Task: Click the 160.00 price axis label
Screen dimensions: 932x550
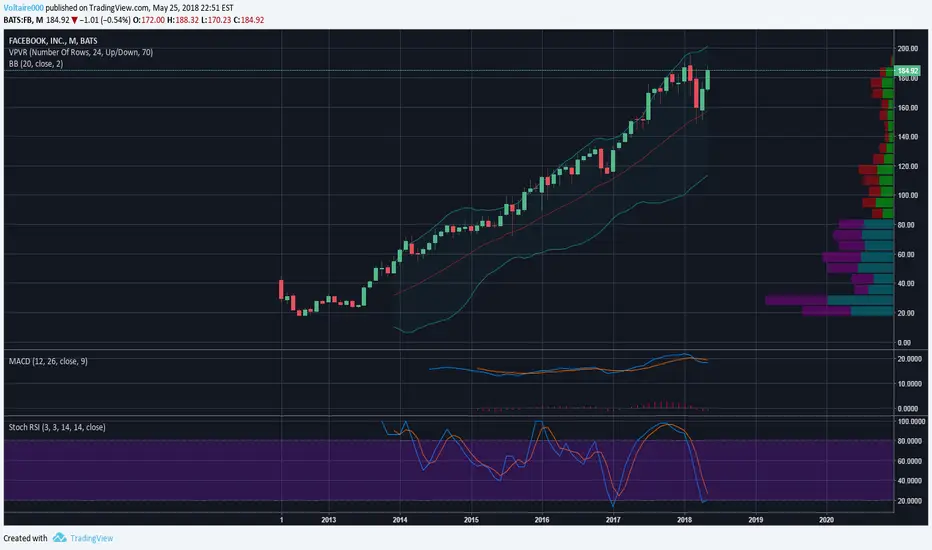Action: tap(908, 108)
